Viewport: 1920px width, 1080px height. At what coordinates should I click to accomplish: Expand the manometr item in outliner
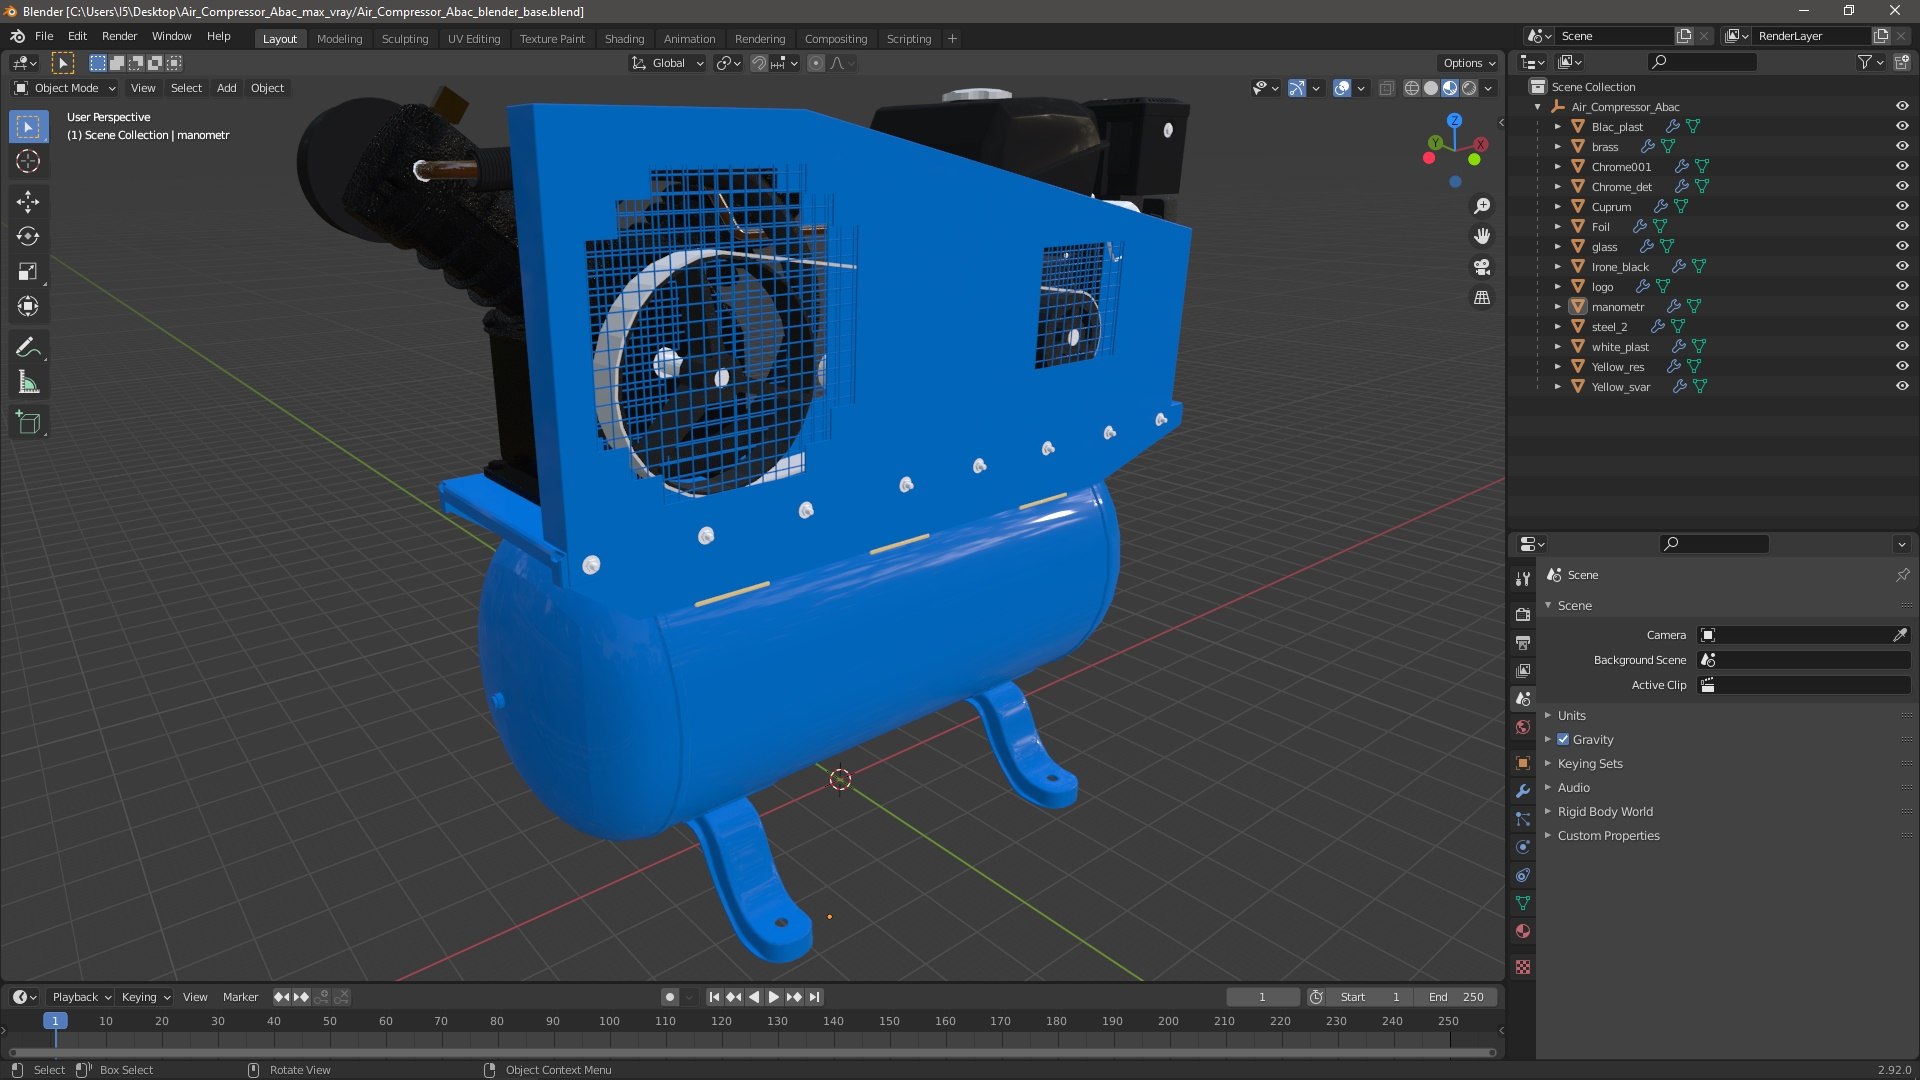pyautogui.click(x=1557, y=307)
